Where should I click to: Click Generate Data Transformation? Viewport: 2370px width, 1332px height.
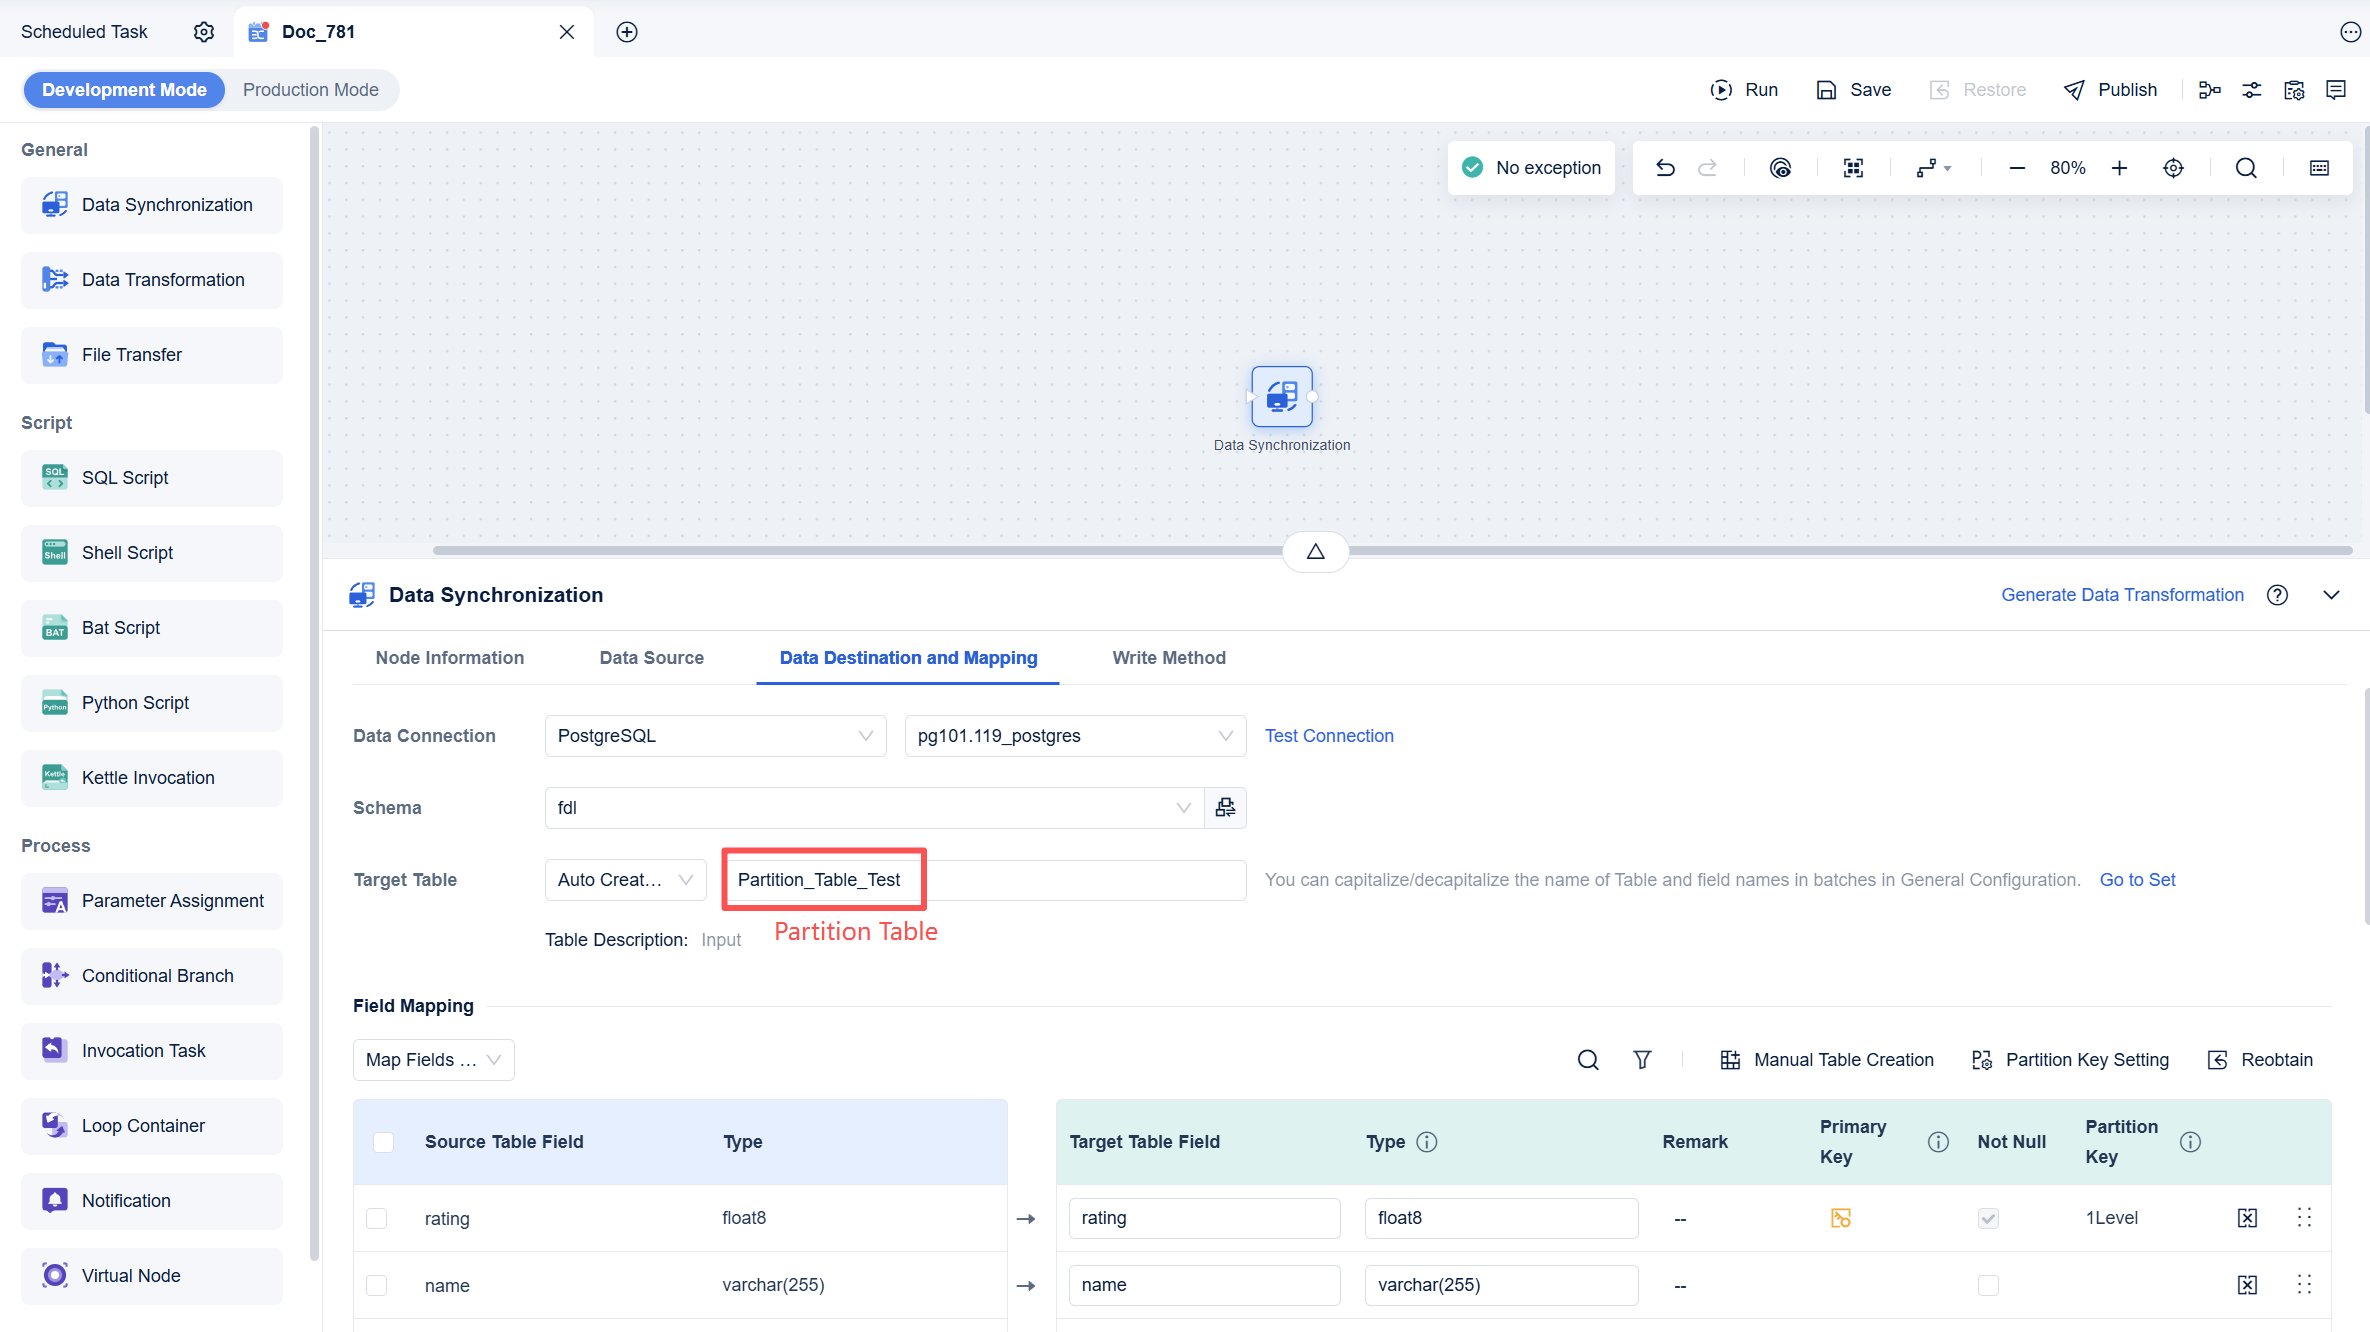click(x=2122, y=594)
